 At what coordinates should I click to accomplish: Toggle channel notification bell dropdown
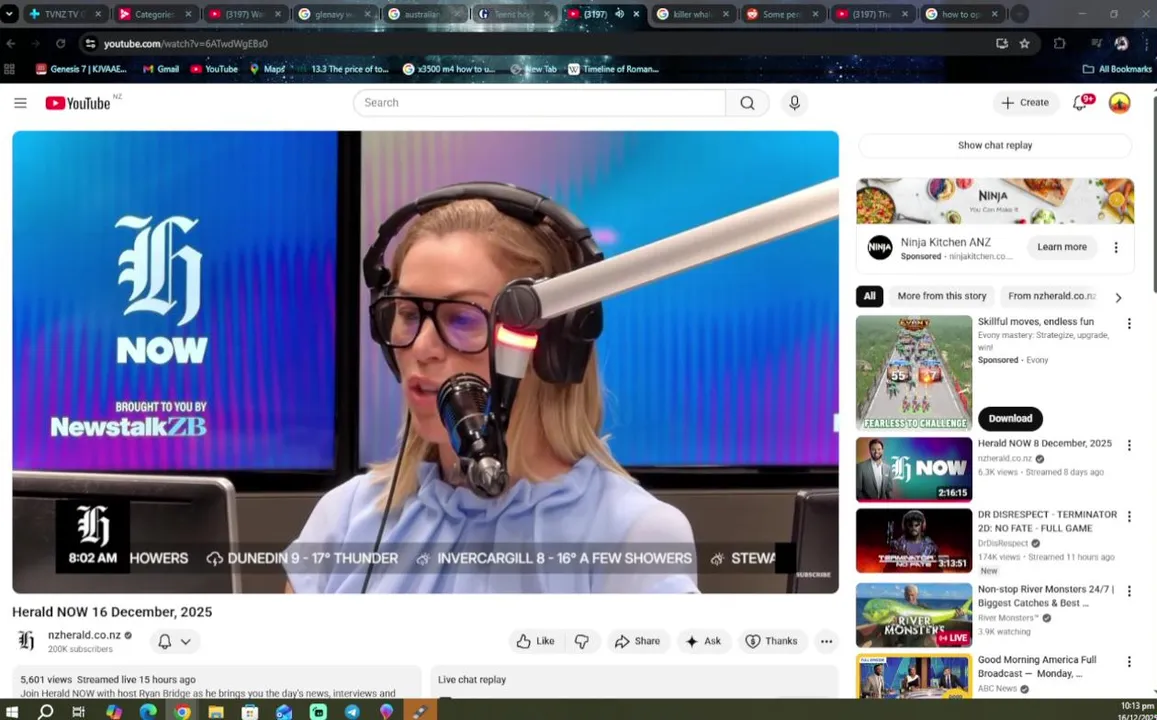click(175, 641)
